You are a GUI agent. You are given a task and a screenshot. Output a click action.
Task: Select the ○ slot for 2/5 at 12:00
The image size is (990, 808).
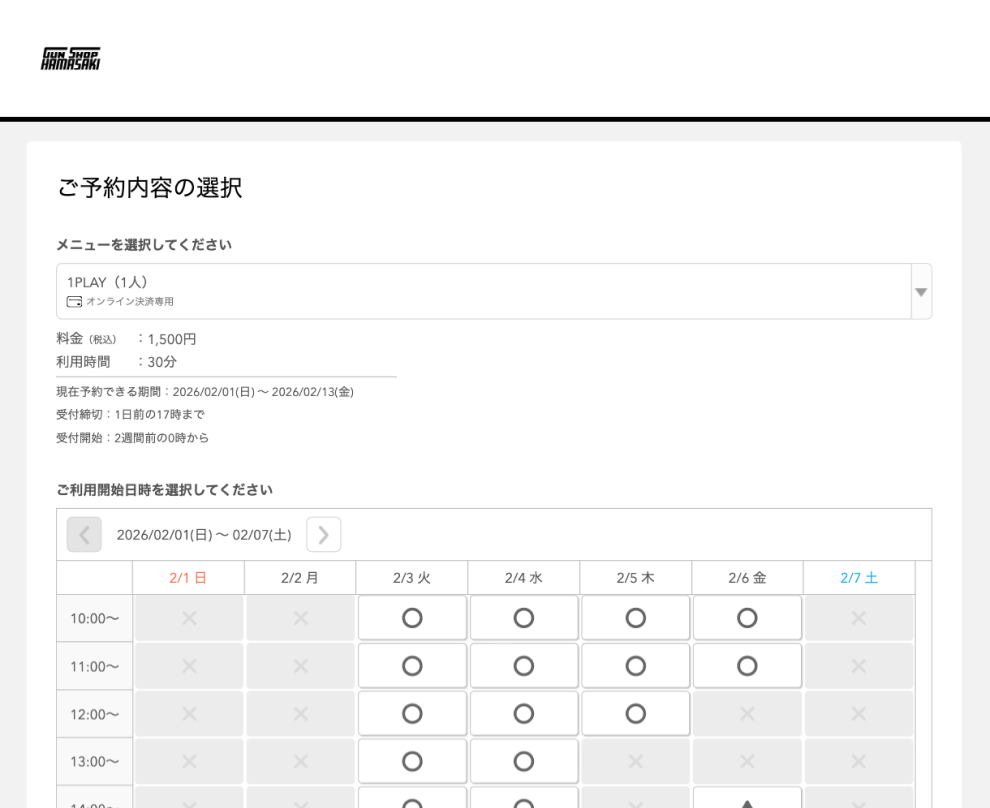pos(635,713)
